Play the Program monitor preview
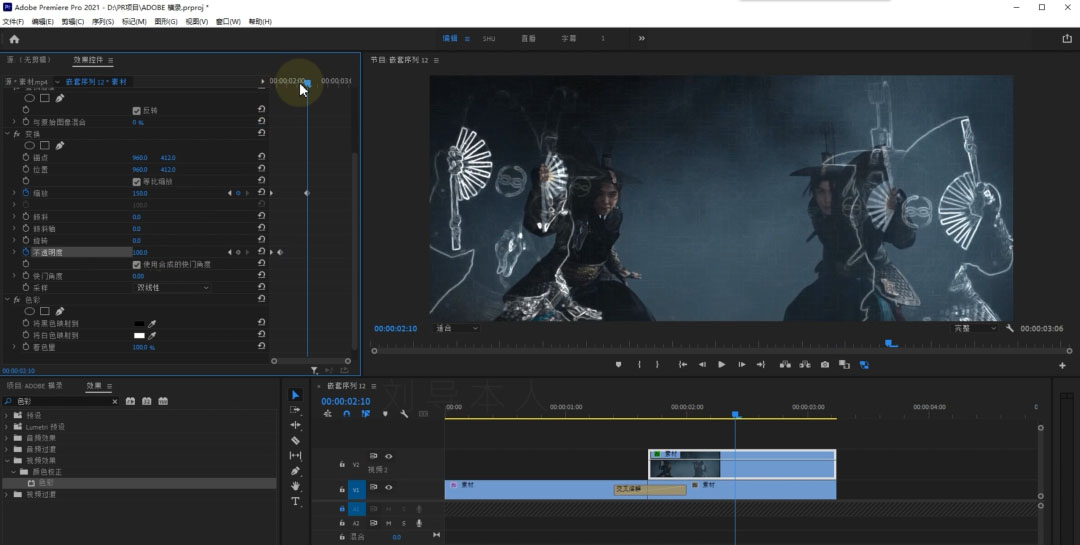 [721, 364]
